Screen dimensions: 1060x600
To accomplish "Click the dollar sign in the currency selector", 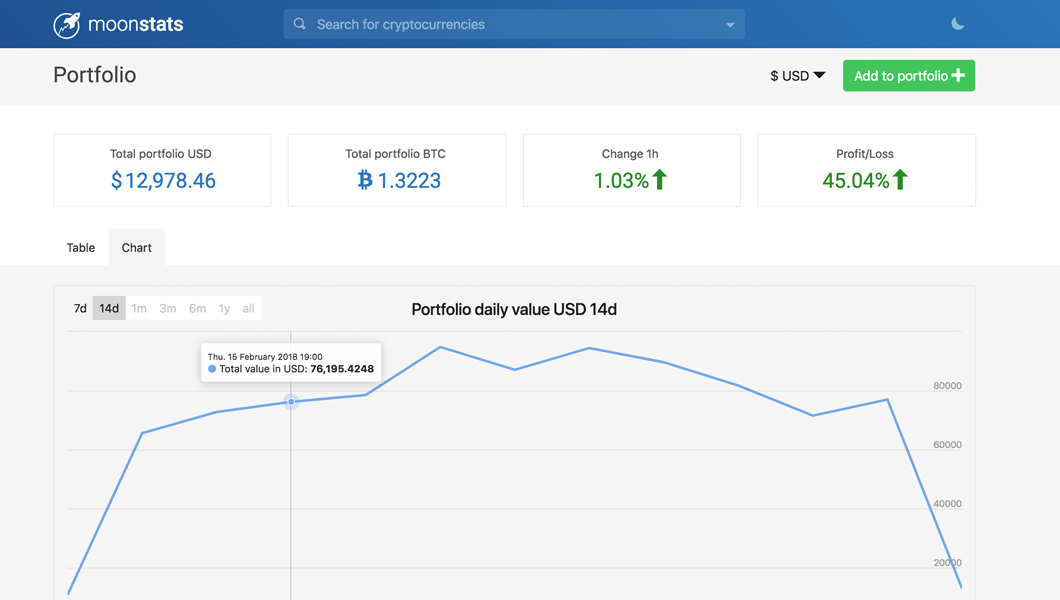I will (775, 75).
